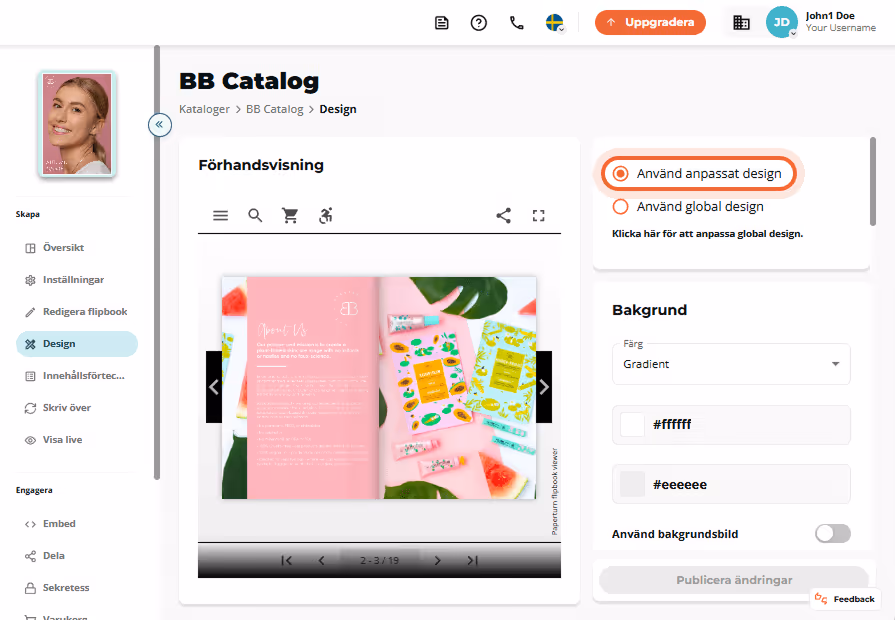
Task: Enable the Använd bakgrundsbild toggle
Action: click(x=833, y=534)
